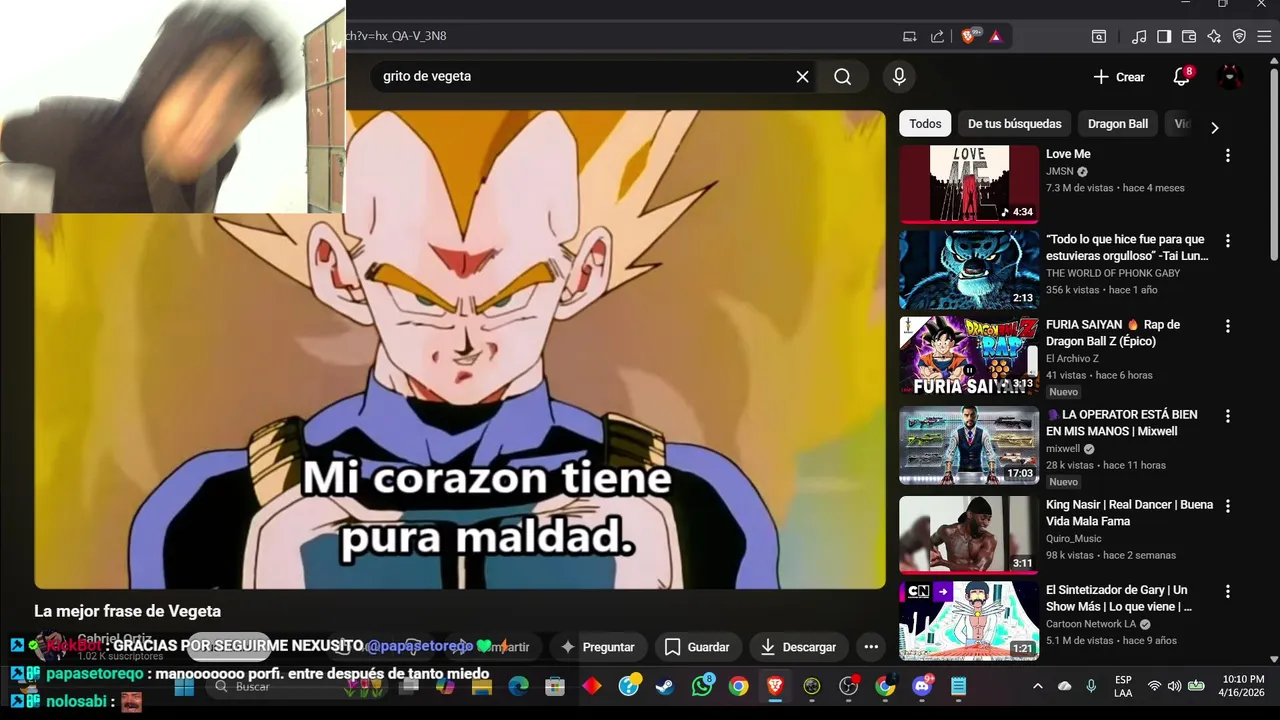Click the install app icon in address bar

[909, 36]
